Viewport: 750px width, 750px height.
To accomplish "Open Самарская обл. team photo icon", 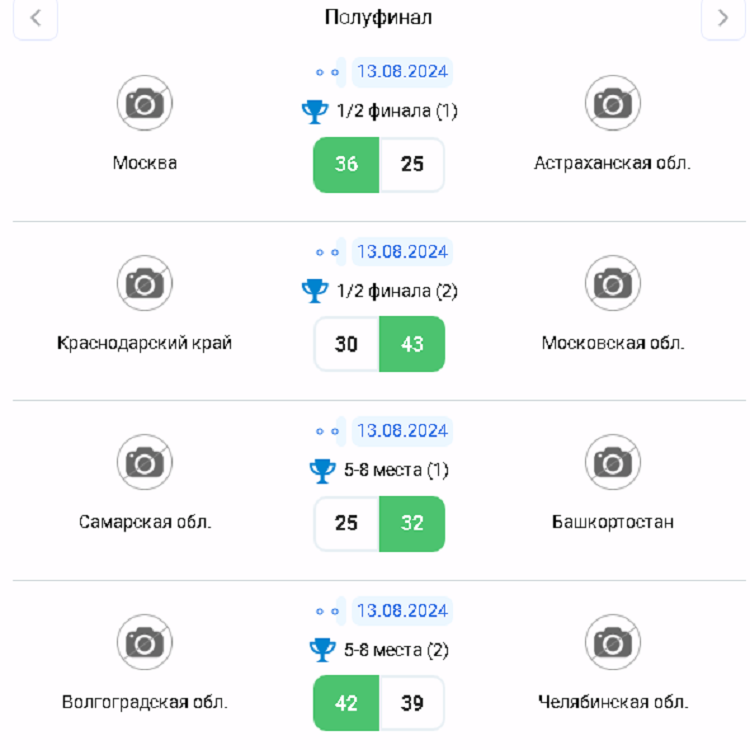I will tap(145, 462).
